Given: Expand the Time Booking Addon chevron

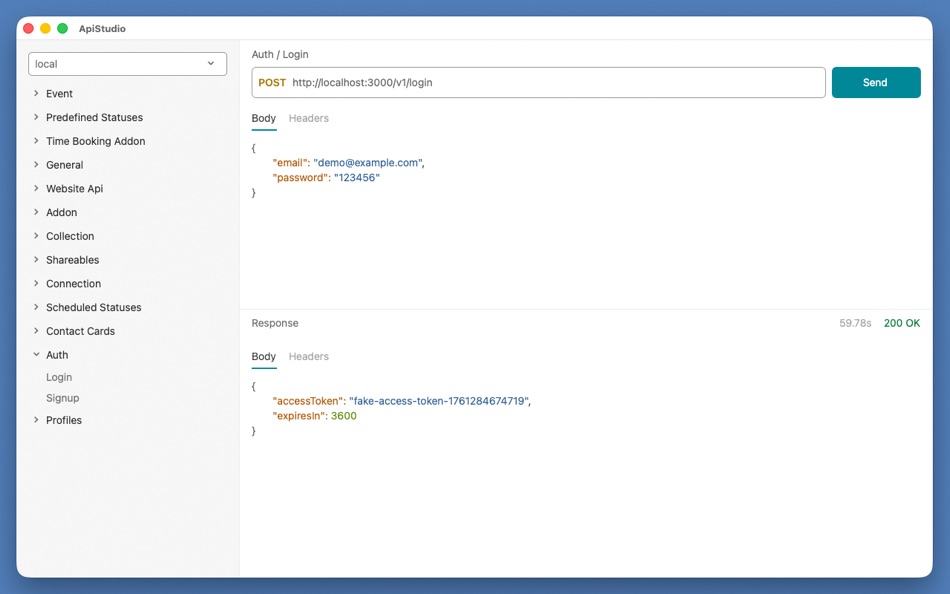Looking at the screenshot, I should point(36,141).
